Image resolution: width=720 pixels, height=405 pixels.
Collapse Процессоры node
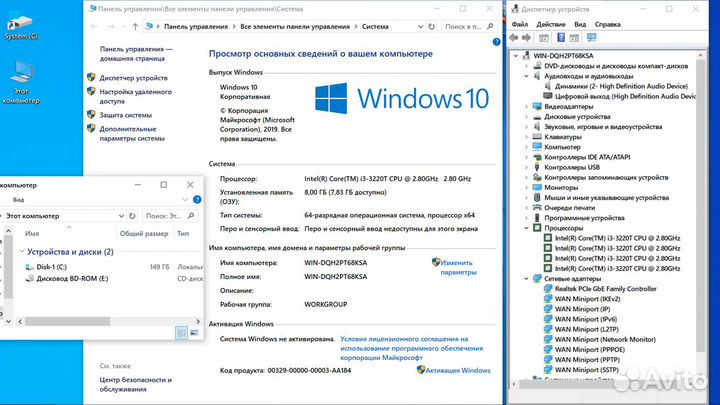(527, 228)
